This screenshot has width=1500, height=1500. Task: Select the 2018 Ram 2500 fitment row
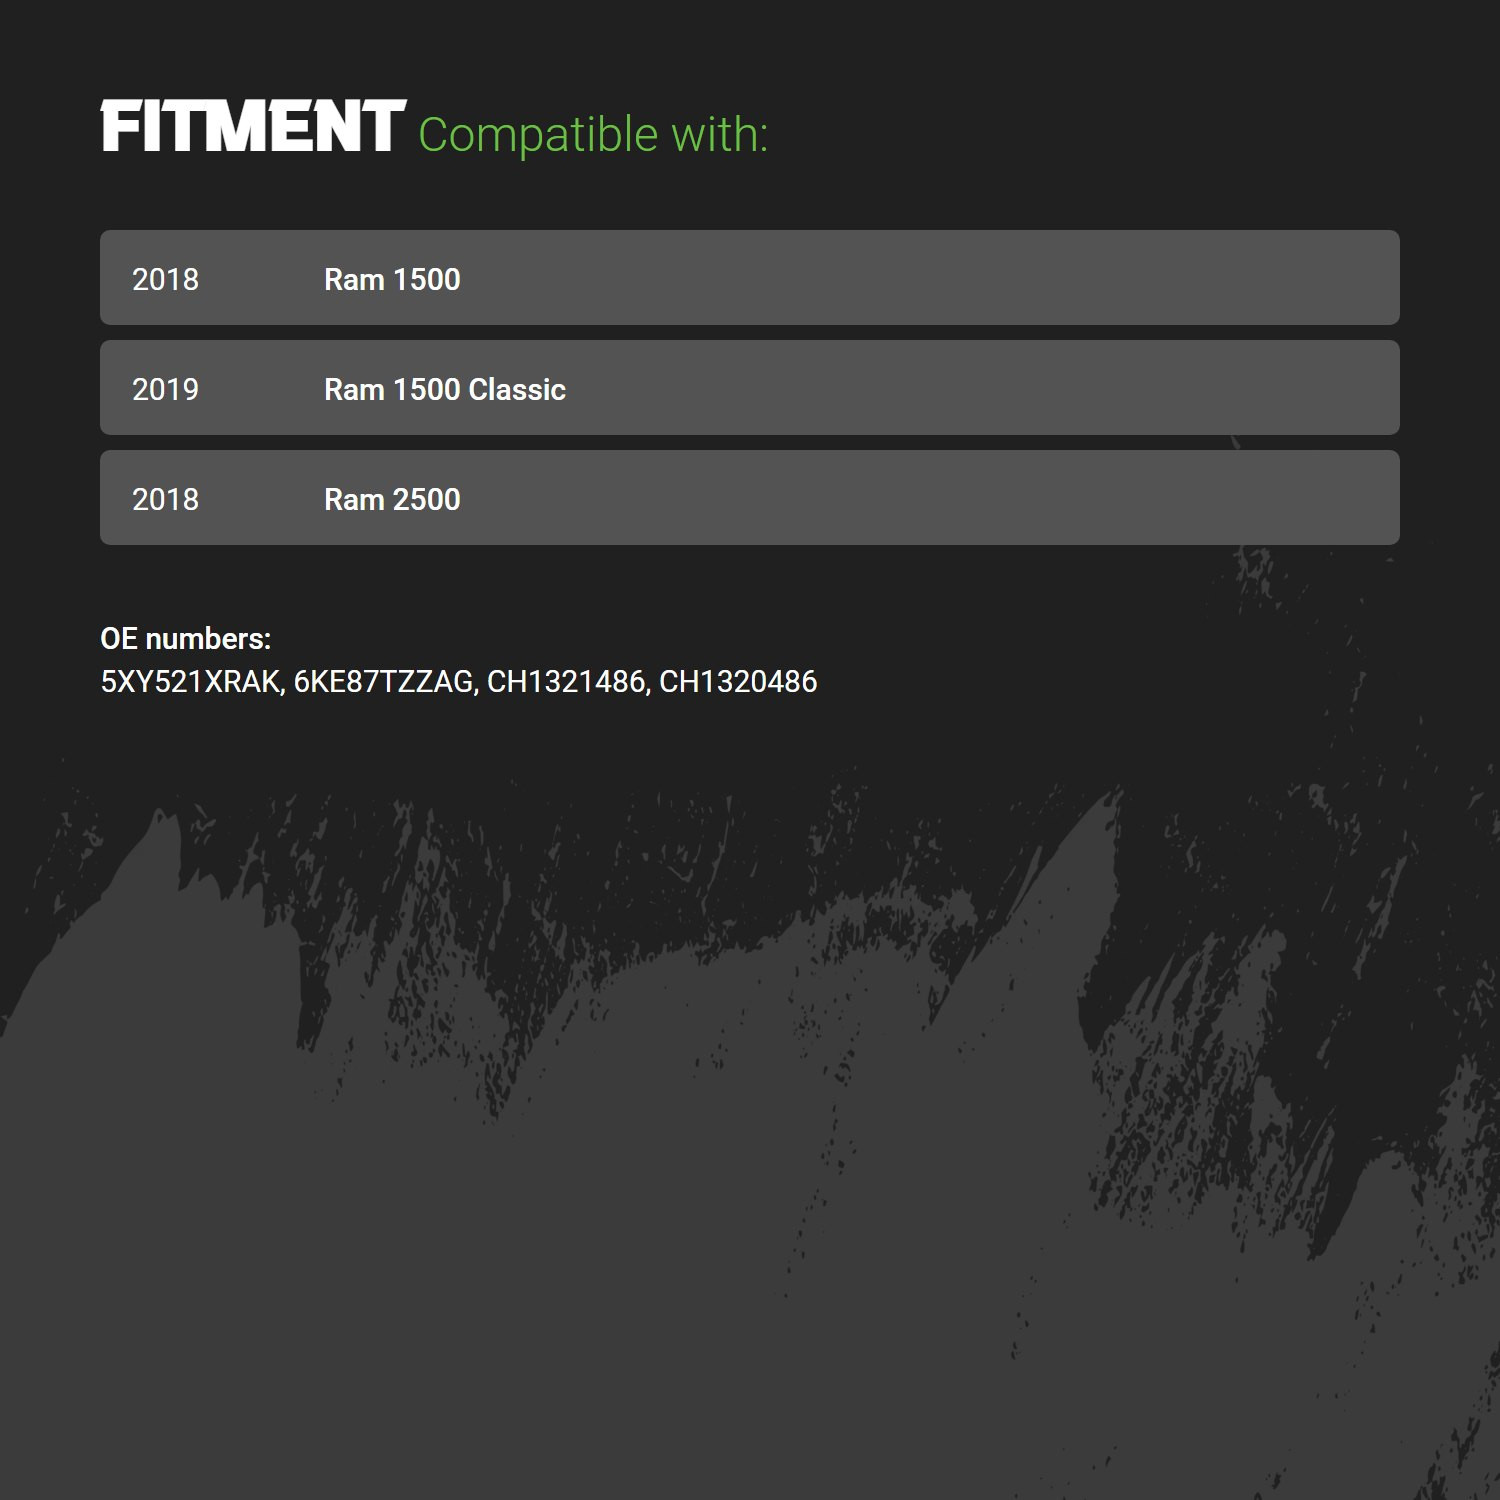(750, 498)
